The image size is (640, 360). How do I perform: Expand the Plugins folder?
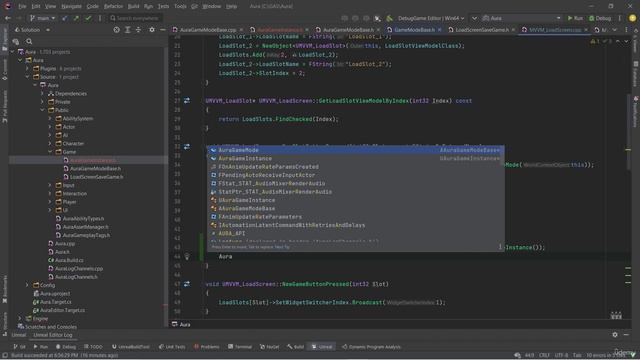[28, 69]
